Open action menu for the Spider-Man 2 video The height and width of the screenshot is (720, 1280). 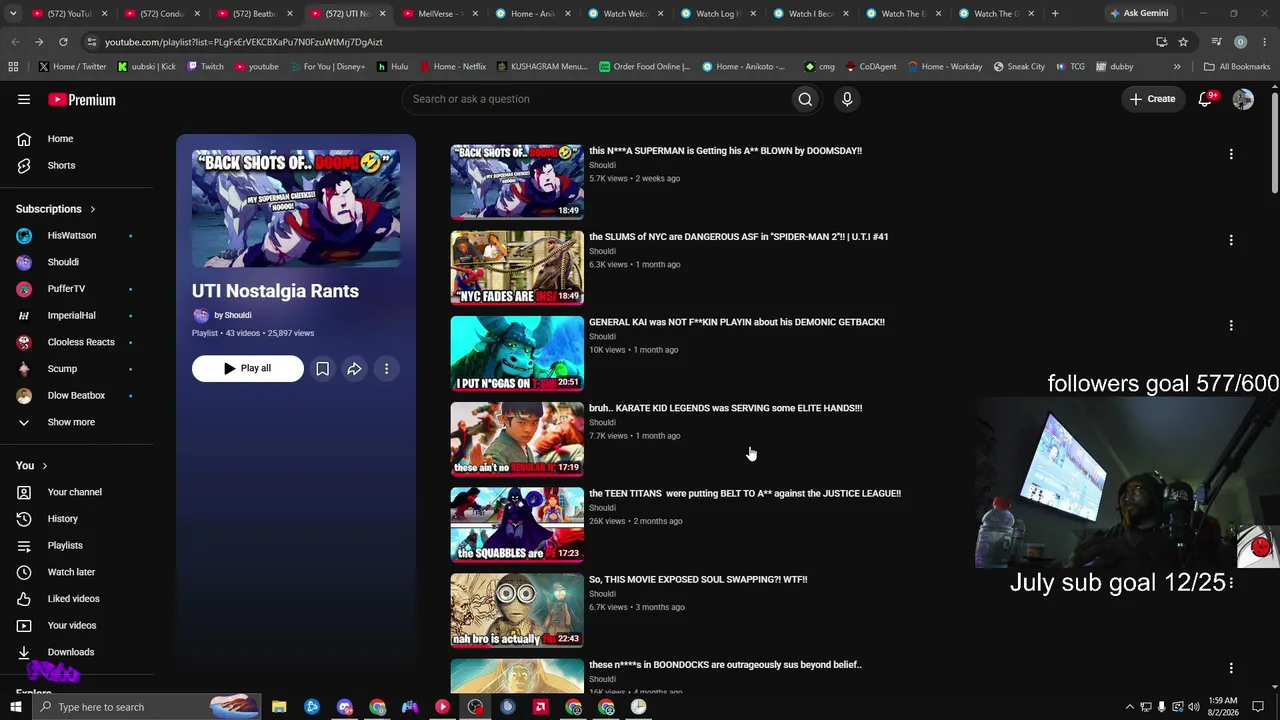click(1231, 240)
